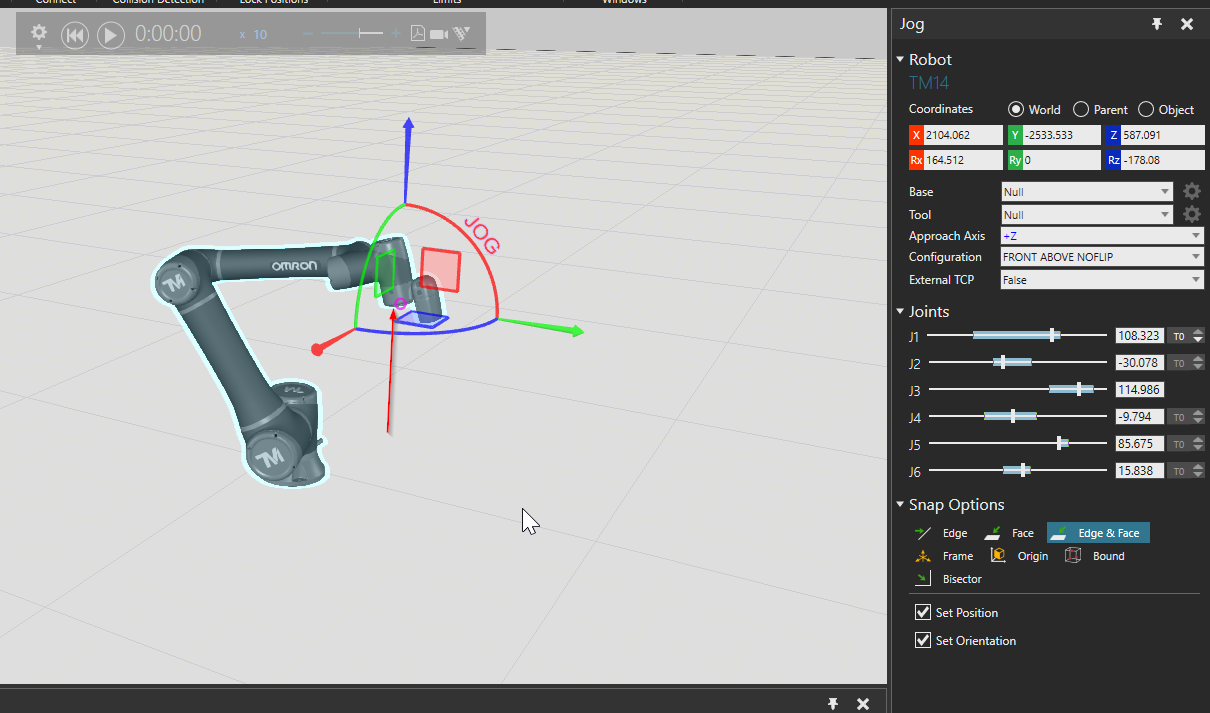Viewport: 1210px width, 713px height.
Task: Click the J2 joint slider
Action: 1017,363
